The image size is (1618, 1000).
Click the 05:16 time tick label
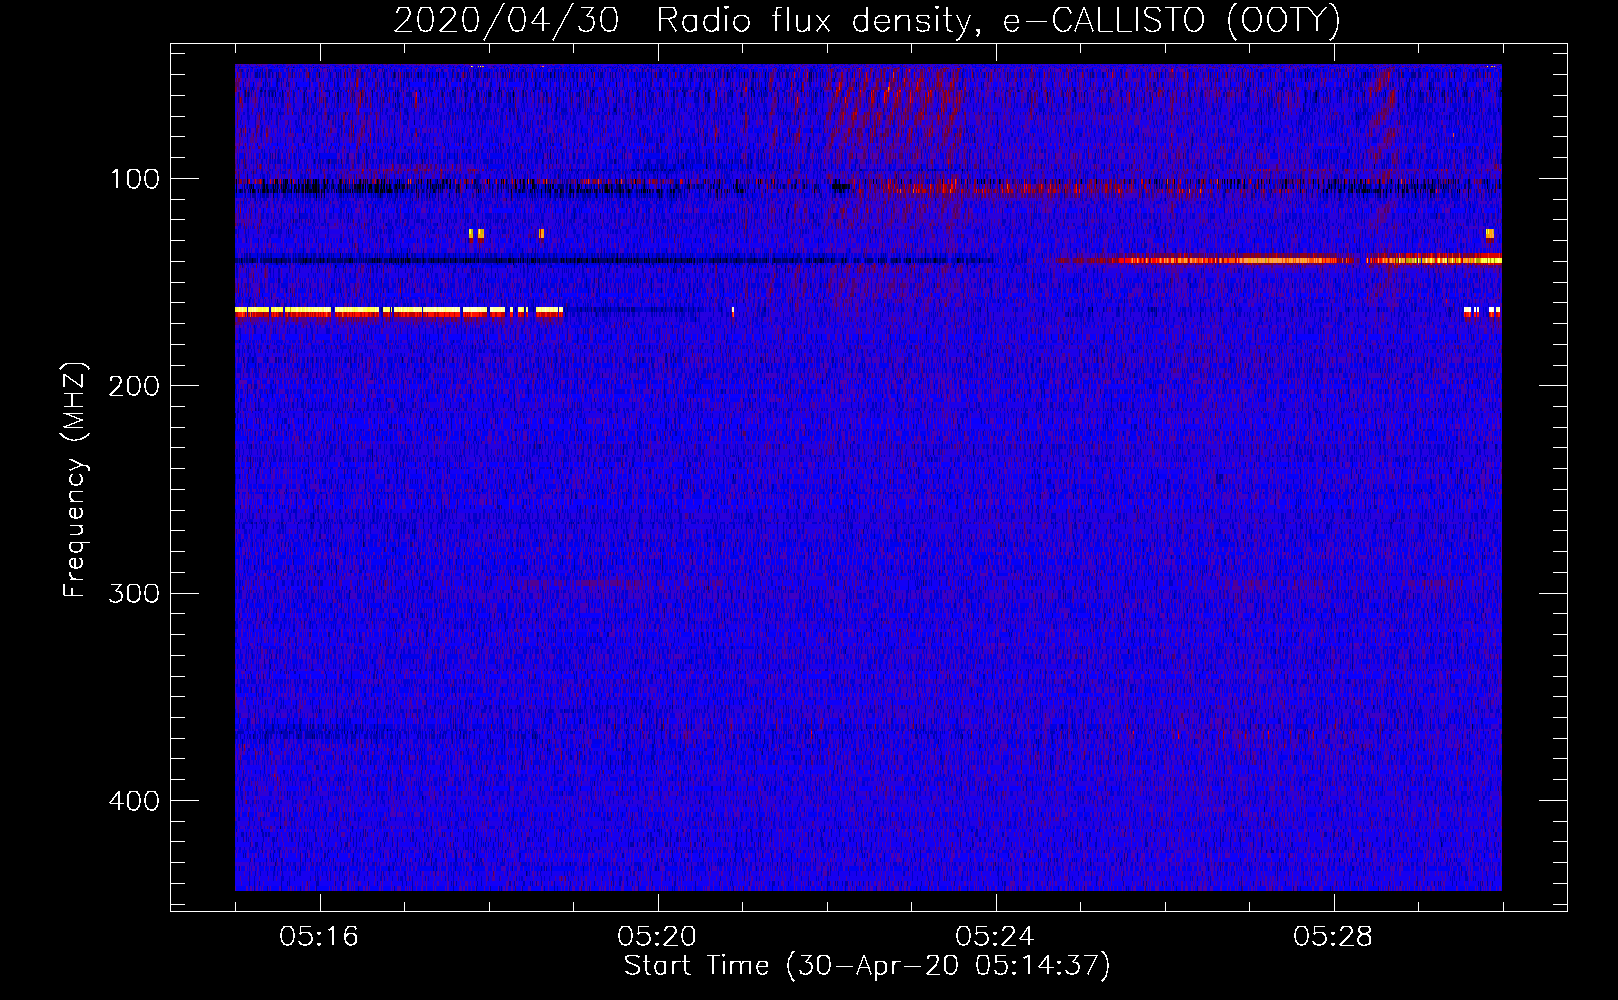pos(319,937)
